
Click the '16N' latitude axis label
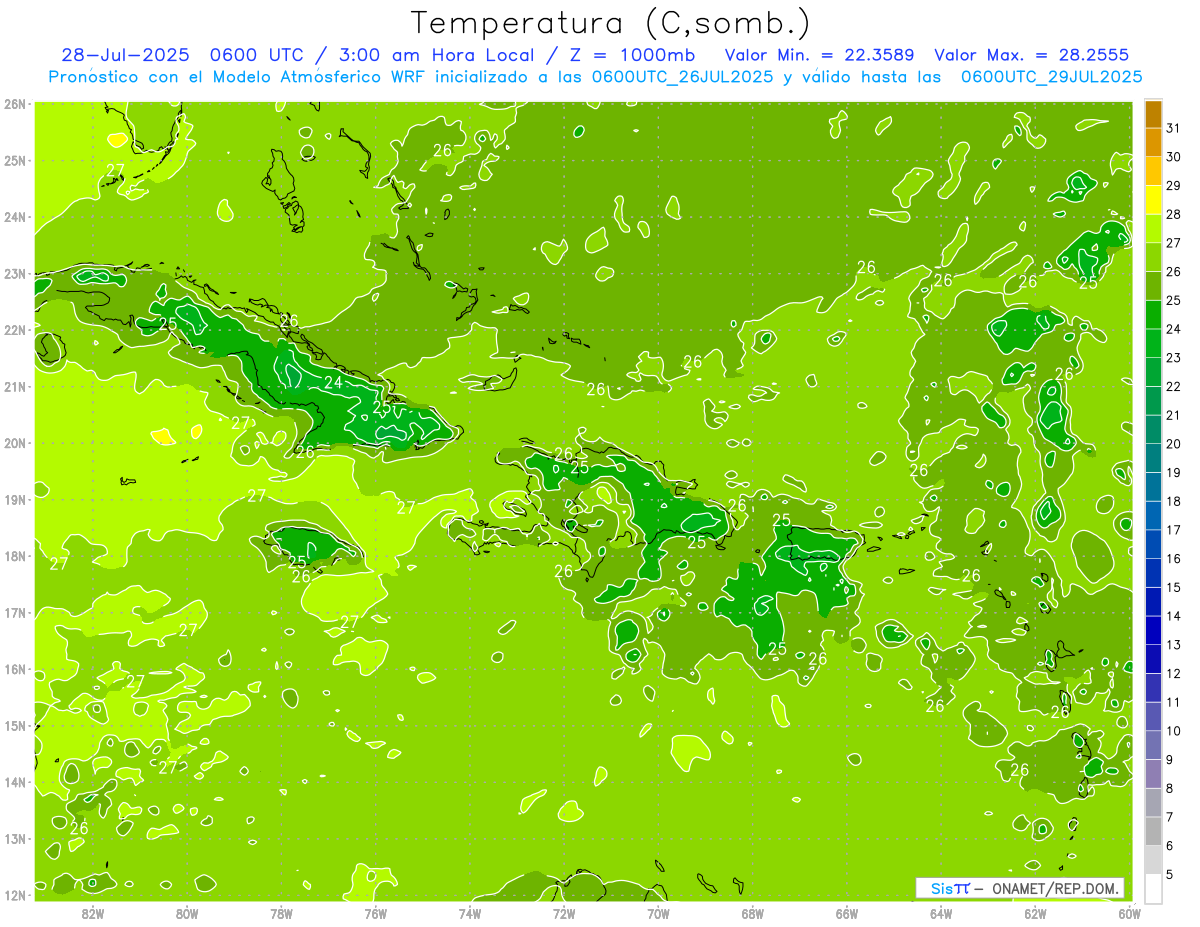14,669
